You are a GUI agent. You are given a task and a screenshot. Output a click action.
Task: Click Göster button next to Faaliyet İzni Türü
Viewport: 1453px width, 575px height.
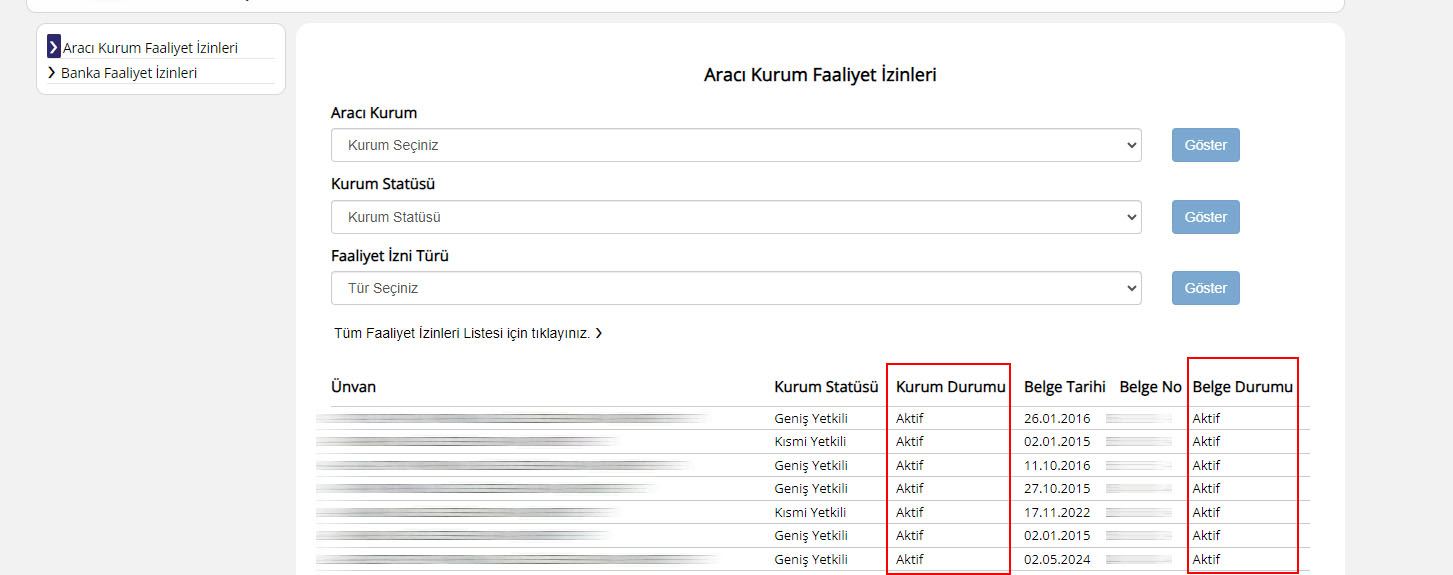pyautogui.click(x=1206, y=288)
